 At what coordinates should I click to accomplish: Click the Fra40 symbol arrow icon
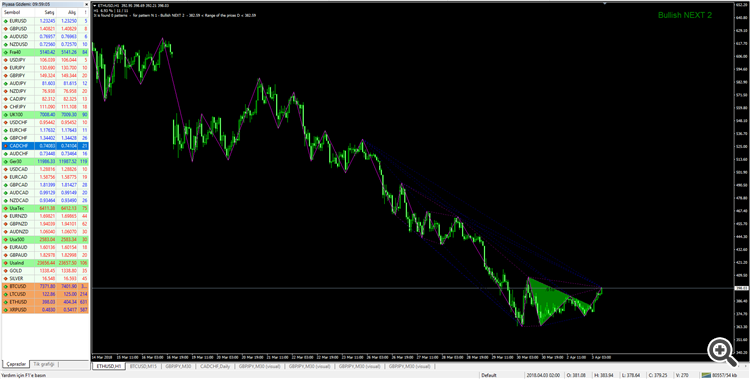coord(5,52)
